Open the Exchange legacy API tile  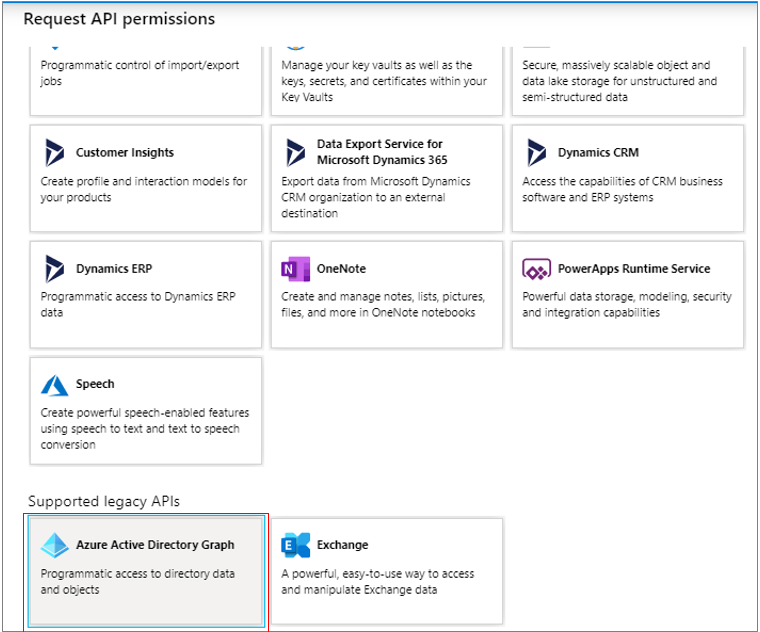pos(387,571)
